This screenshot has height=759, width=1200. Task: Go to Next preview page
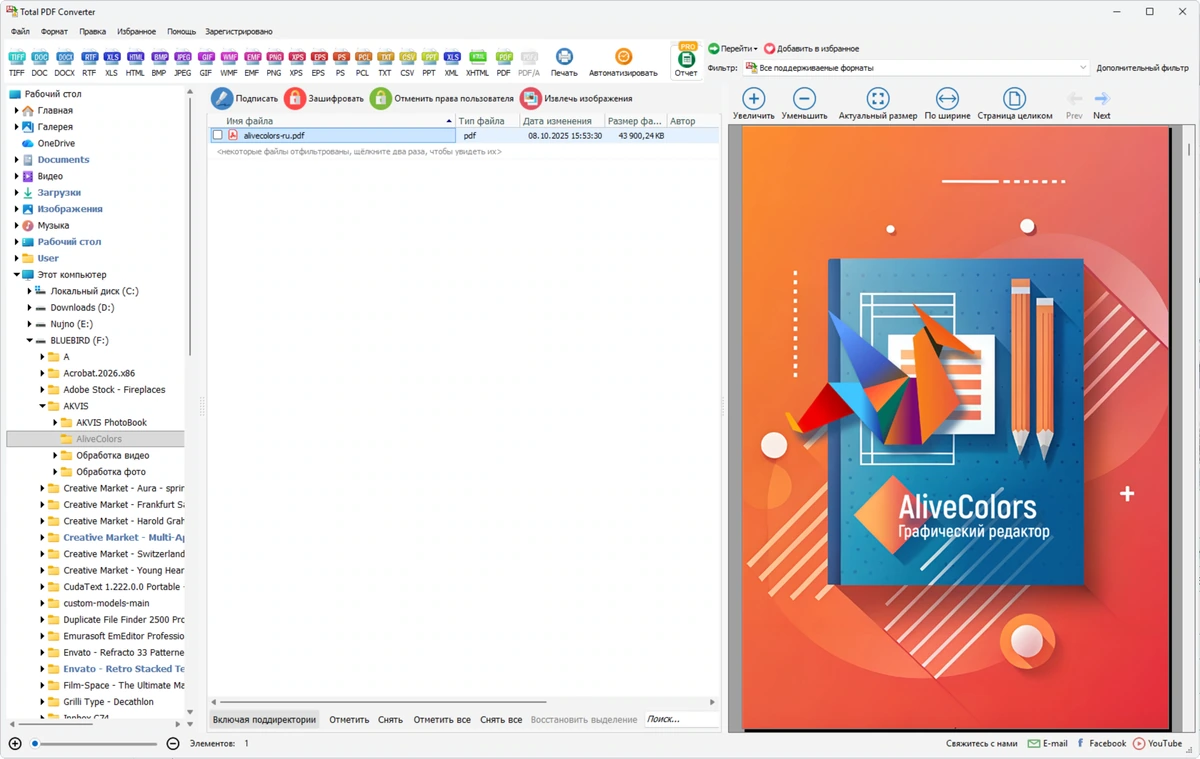(x=1101, y=105)
